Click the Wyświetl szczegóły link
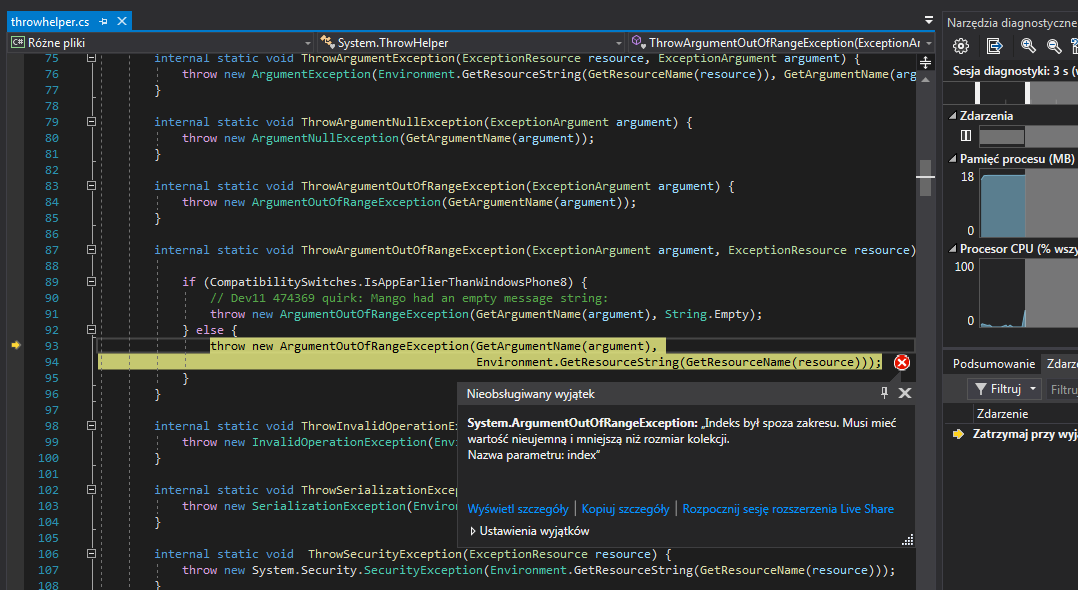This screenshot has width=1078, height=590. (x=518, y=509)
